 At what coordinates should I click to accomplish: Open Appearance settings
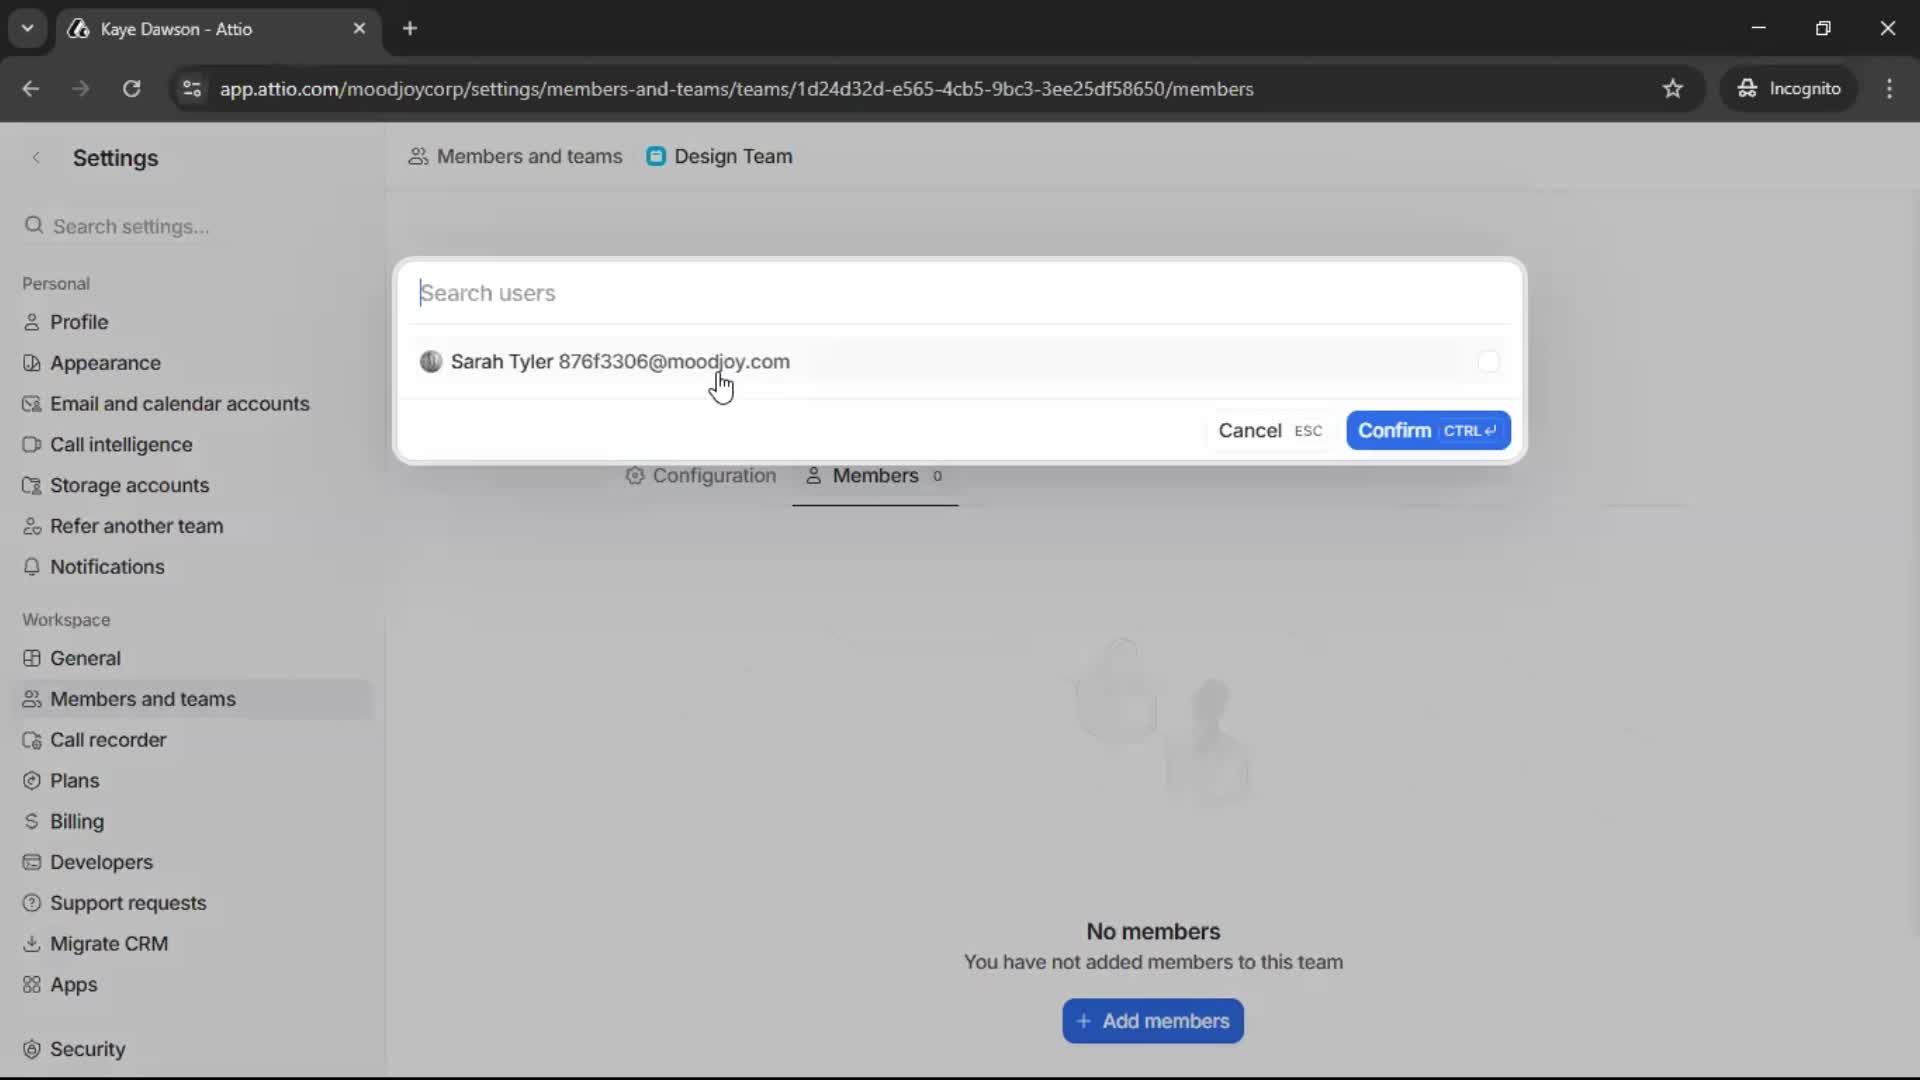point(104,362)
